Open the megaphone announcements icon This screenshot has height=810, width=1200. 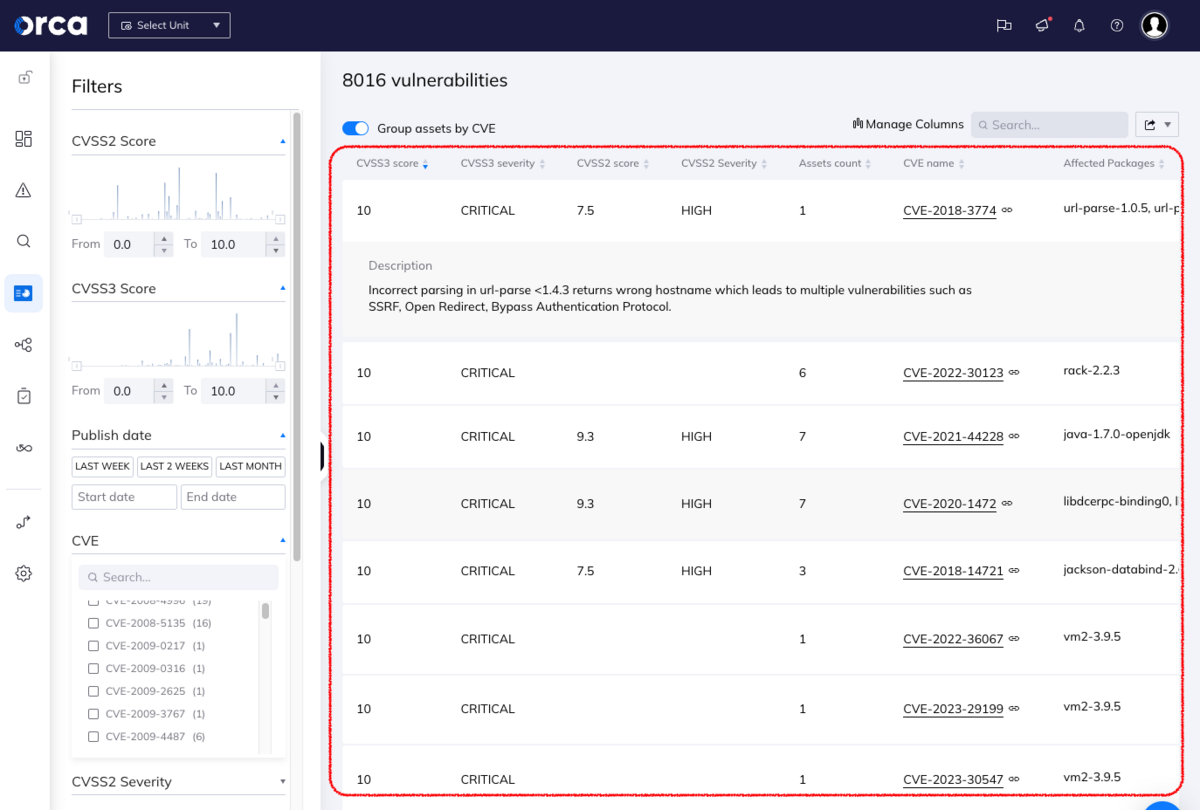(1043, 26)
